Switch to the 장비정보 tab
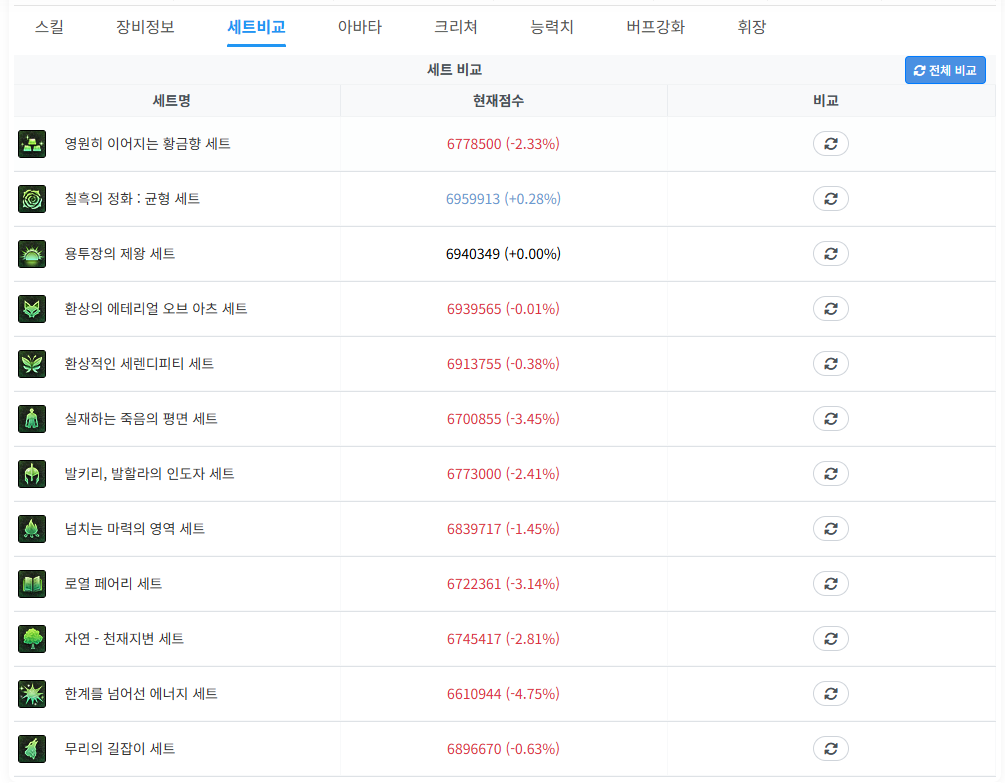Image resolution: width=1005 pixels, height=783 pixels. pos(145,27)
